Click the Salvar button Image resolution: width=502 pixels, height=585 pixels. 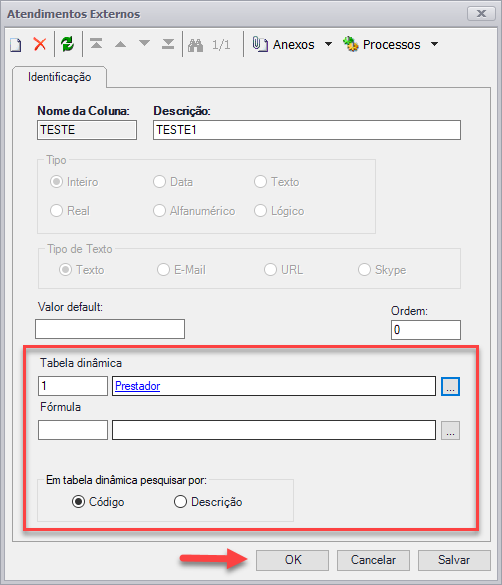pyautogui.click(x=454, y=560)
